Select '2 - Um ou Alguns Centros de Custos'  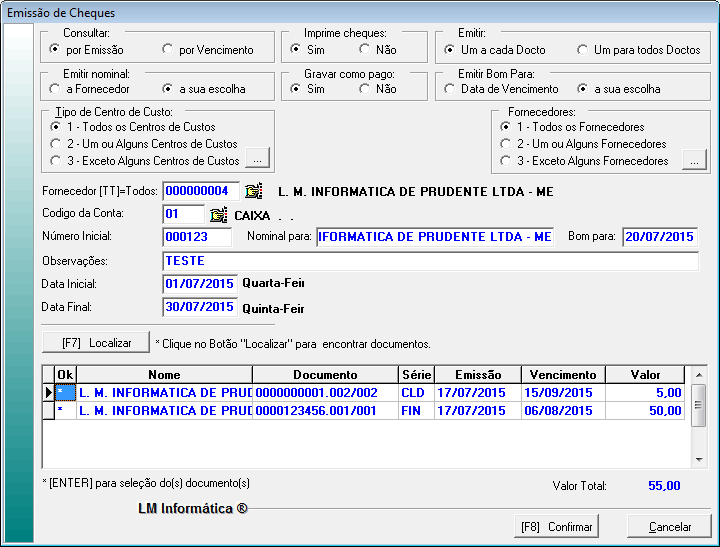pyautogui.click(x=56, y=144)
